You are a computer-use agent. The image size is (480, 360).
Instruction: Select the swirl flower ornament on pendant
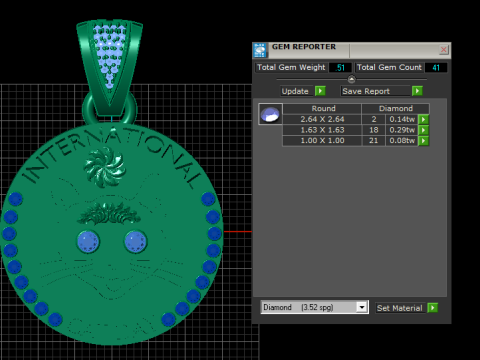[105, 167]
